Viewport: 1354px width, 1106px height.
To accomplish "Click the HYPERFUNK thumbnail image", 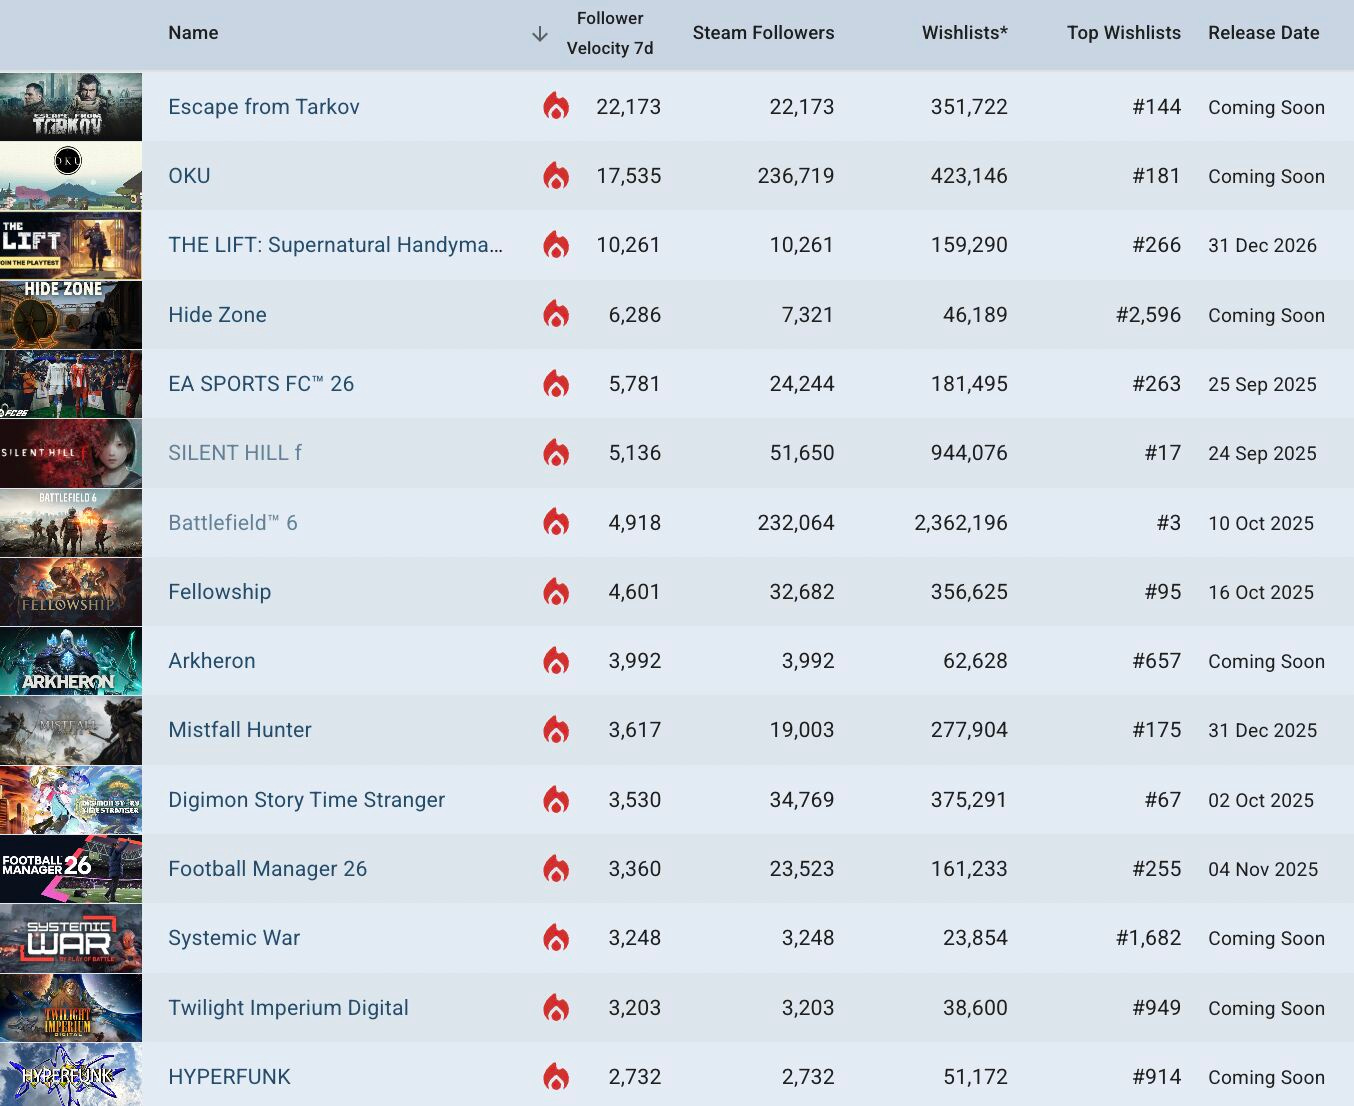I will [x=71, y=1075].
